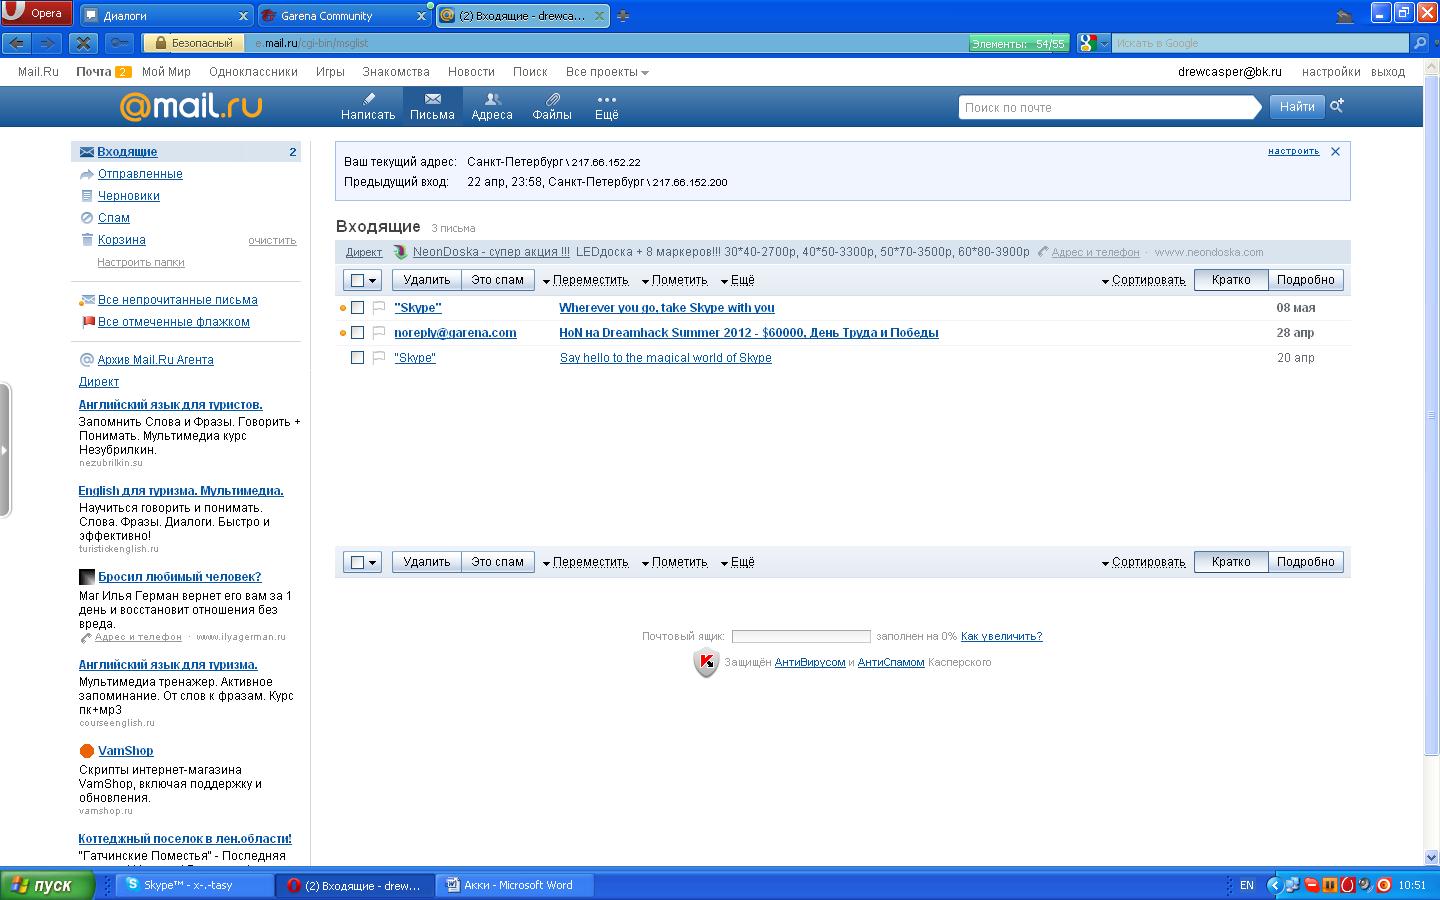Open the Отправленные folder
Image resolution: width=1440 pixels, height=900 pixels.
tap(140, 174)
